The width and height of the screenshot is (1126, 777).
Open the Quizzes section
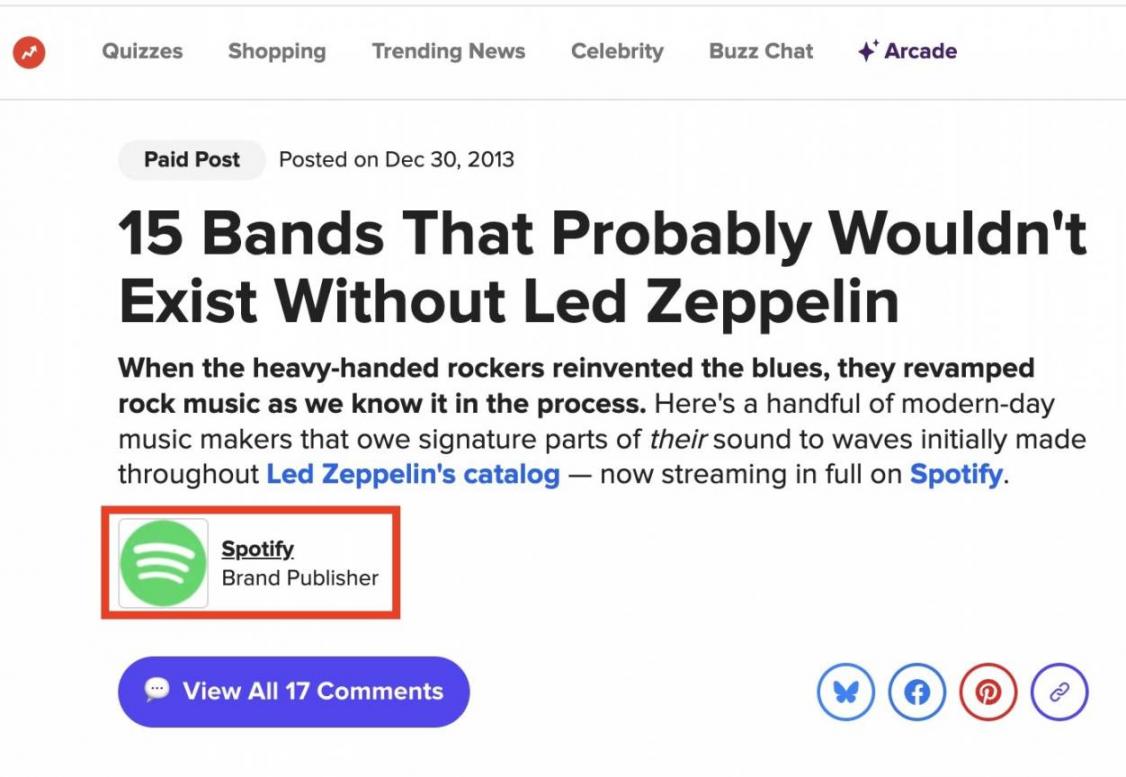pyautogui.click(x=142, y=51)
